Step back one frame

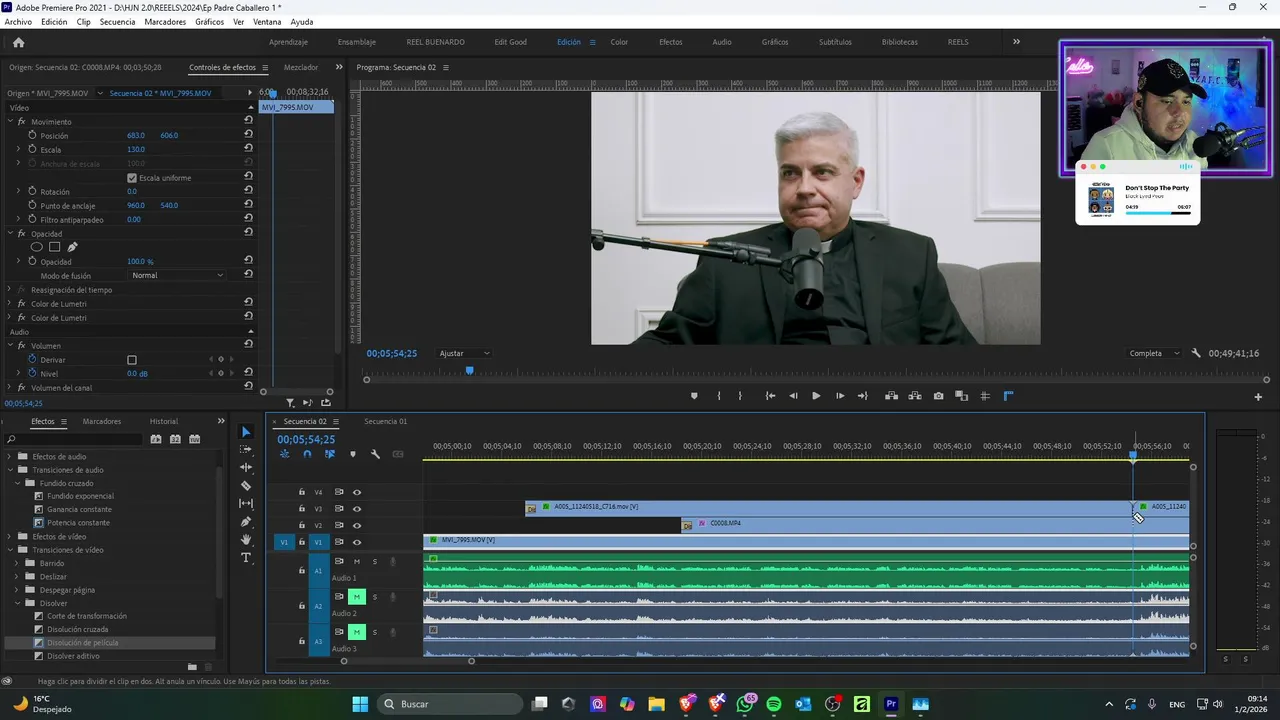793,396
